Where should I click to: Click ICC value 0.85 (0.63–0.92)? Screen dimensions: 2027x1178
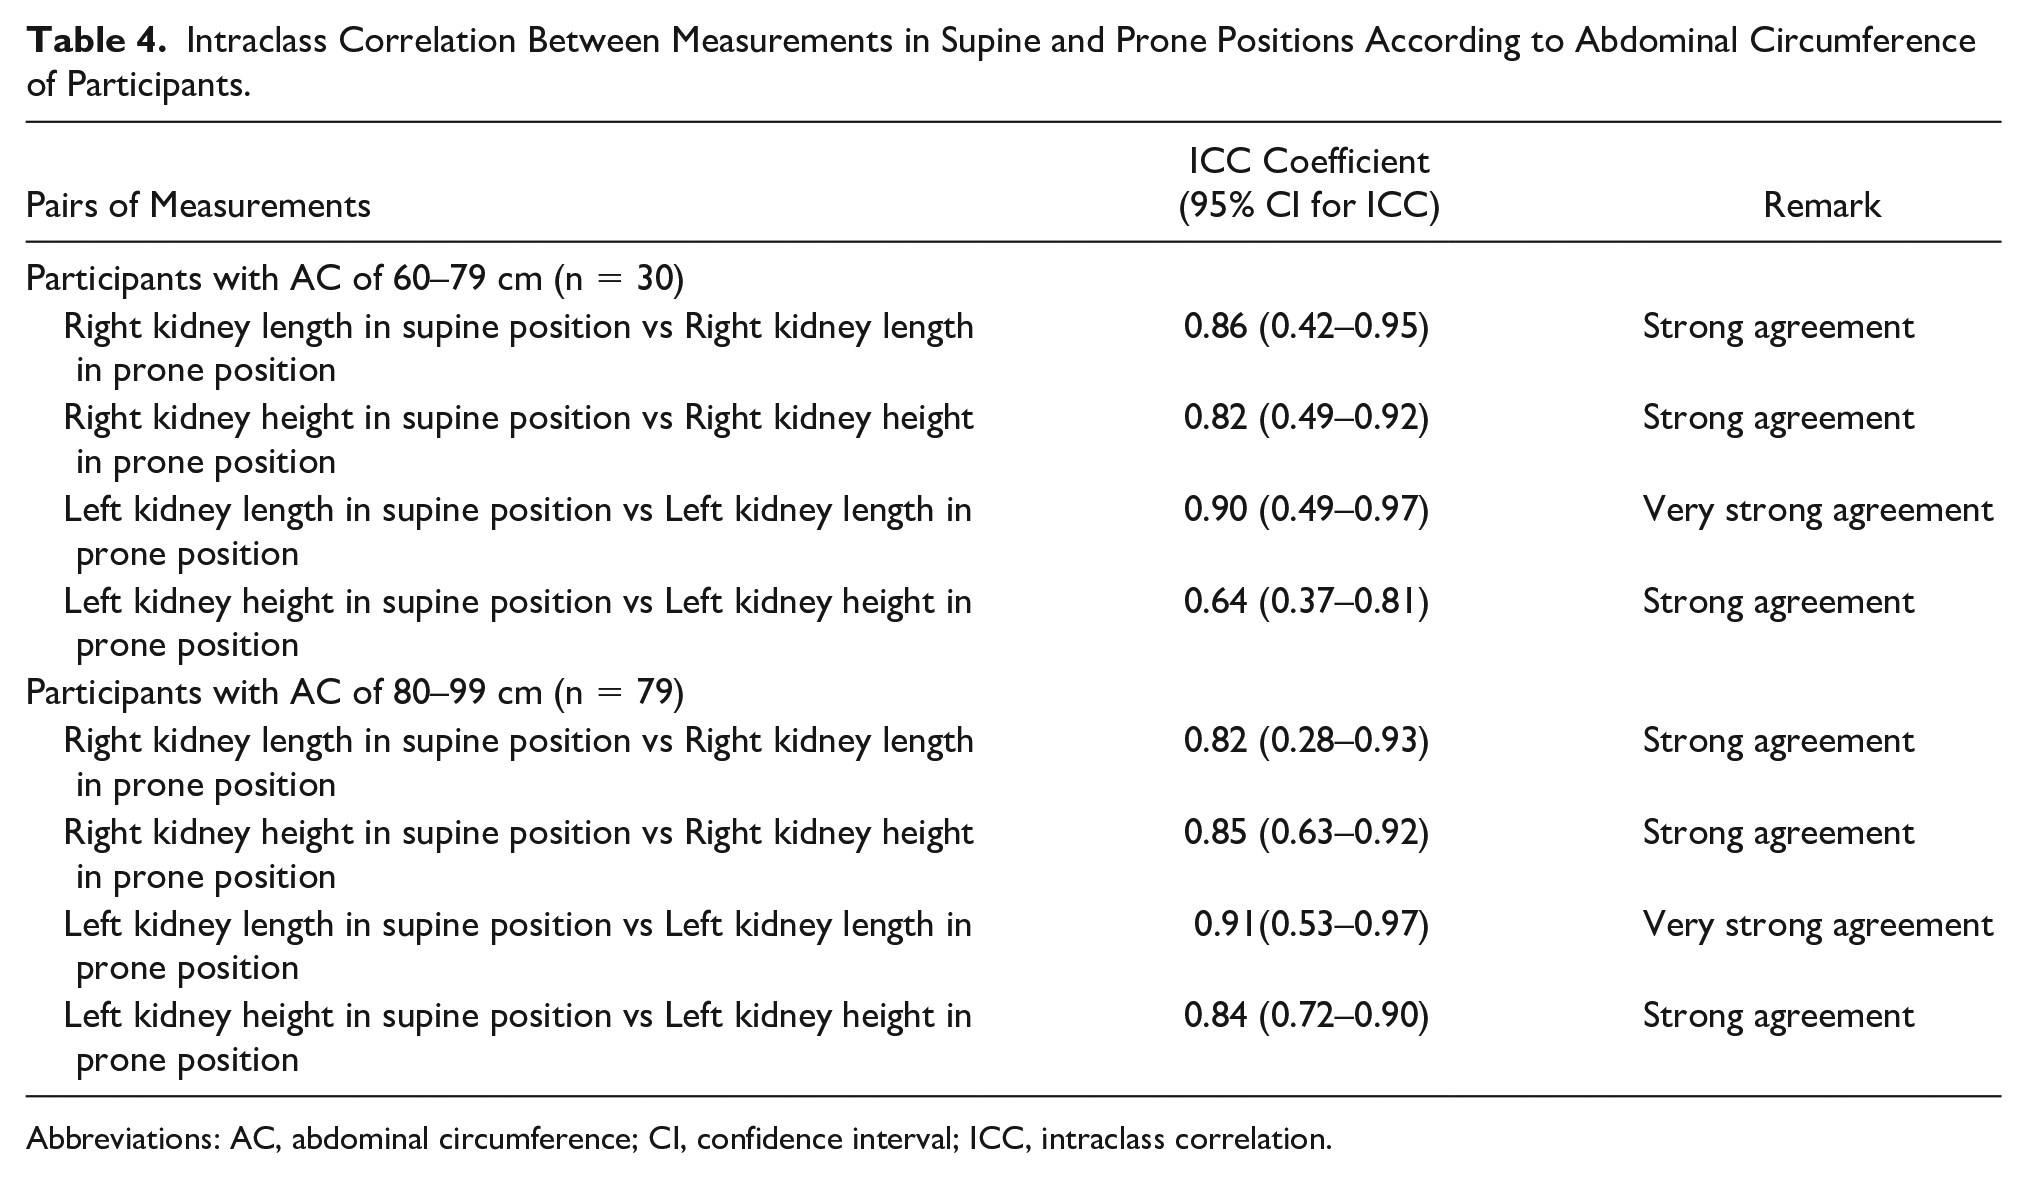1306,833
